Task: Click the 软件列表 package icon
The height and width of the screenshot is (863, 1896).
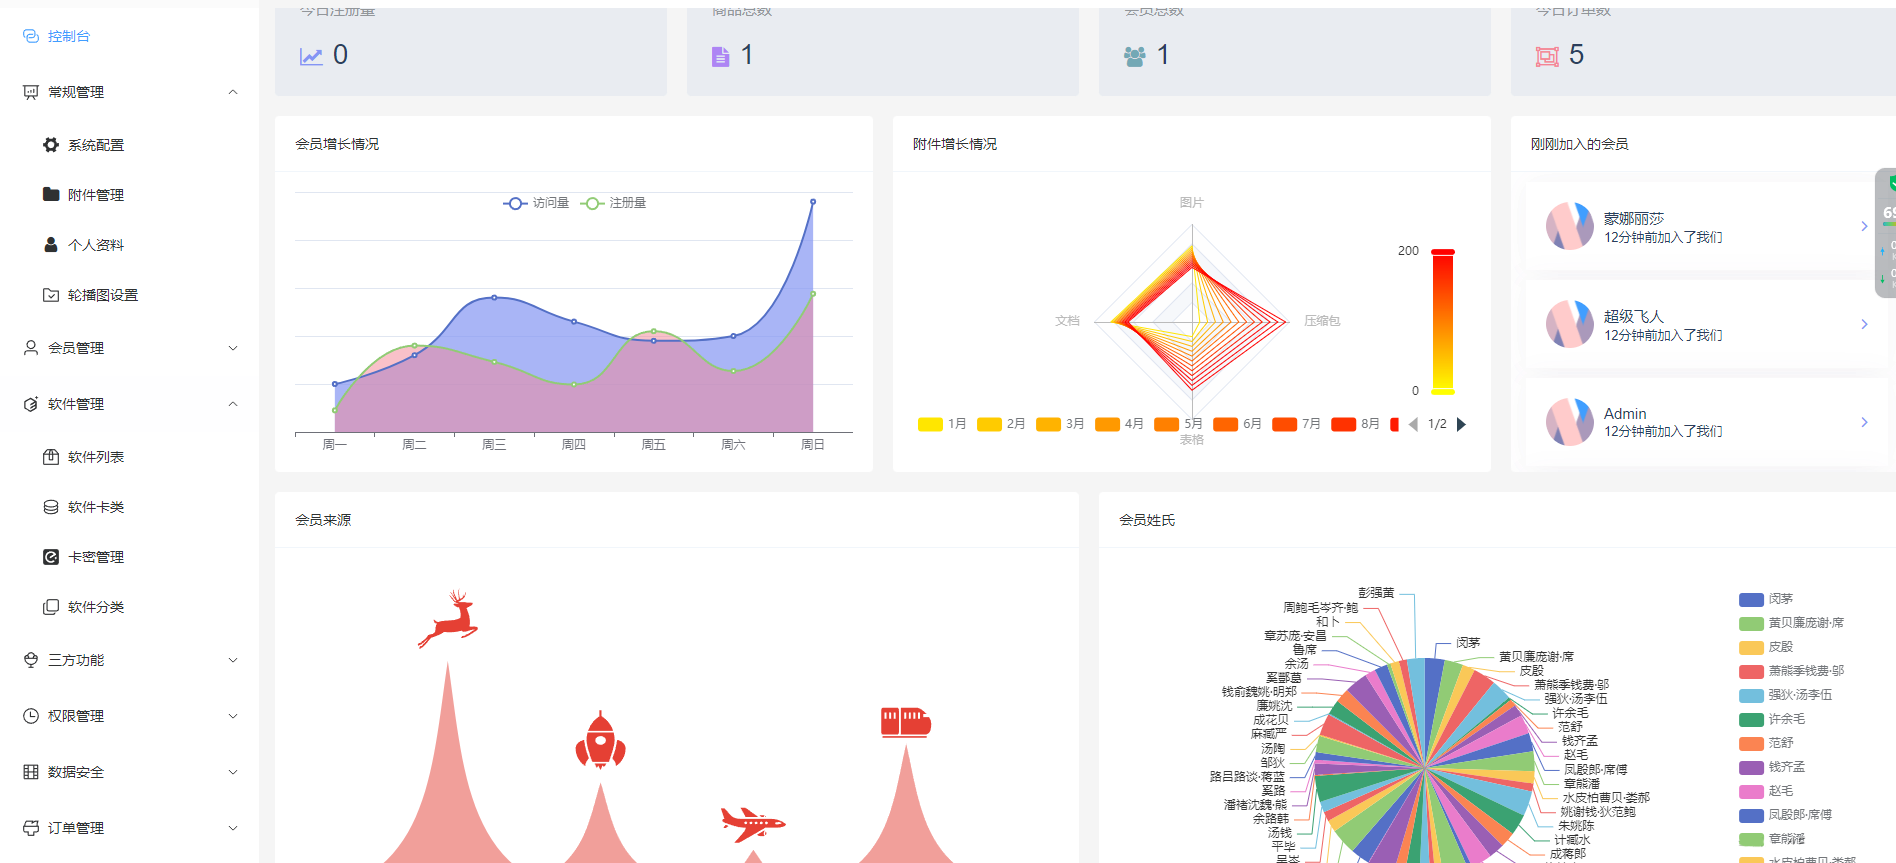Action: point(51,457)
